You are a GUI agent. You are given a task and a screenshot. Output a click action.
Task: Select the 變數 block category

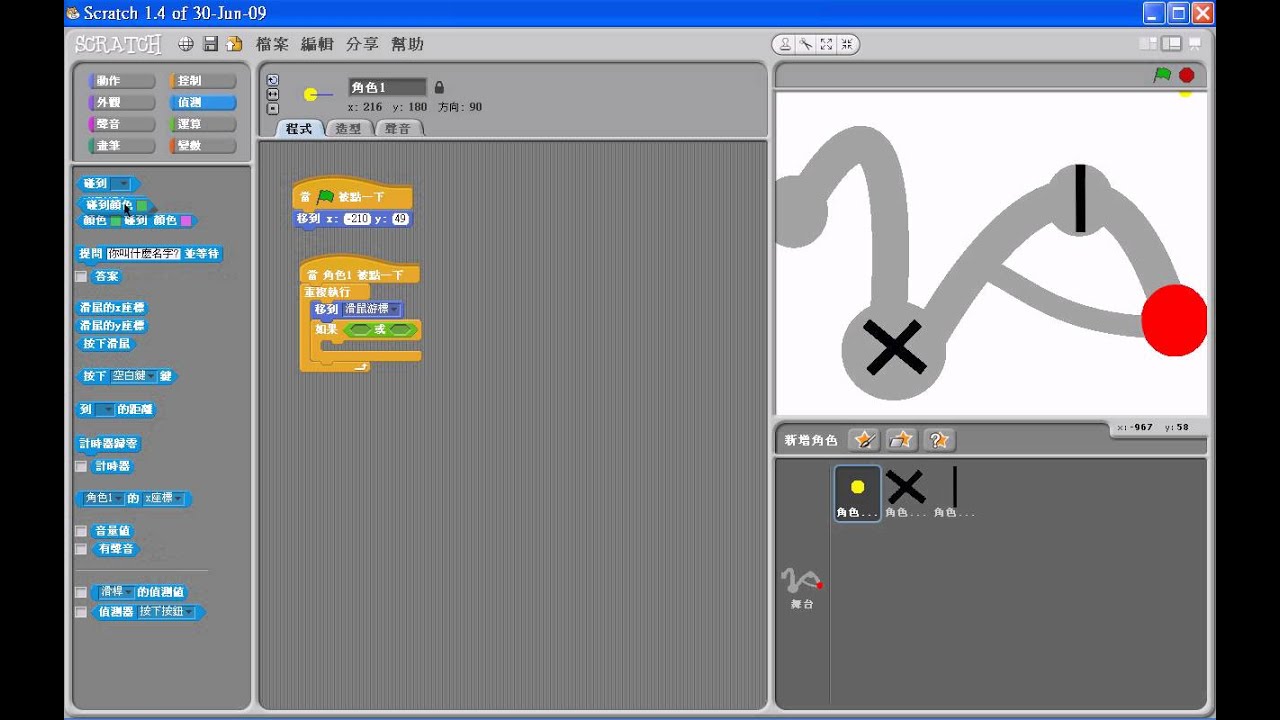[203, 146]
